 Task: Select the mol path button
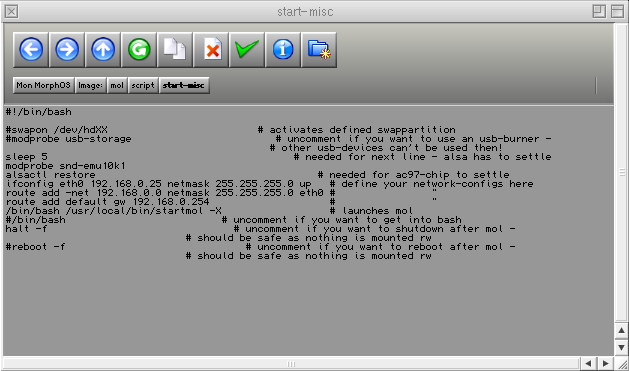(x=117, y=85)
